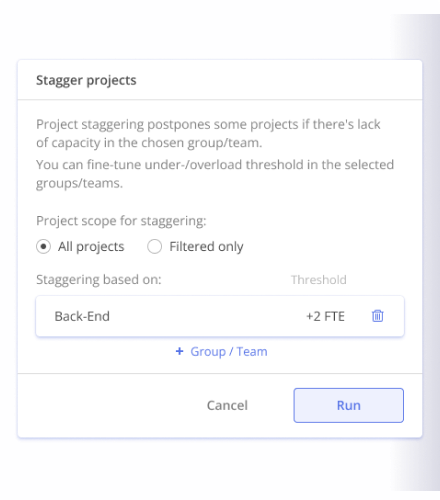The height and width of the screenshot is (500, 440).
Task: Click the dimmed backdrop beside the dialog
Action: (431, 250)
